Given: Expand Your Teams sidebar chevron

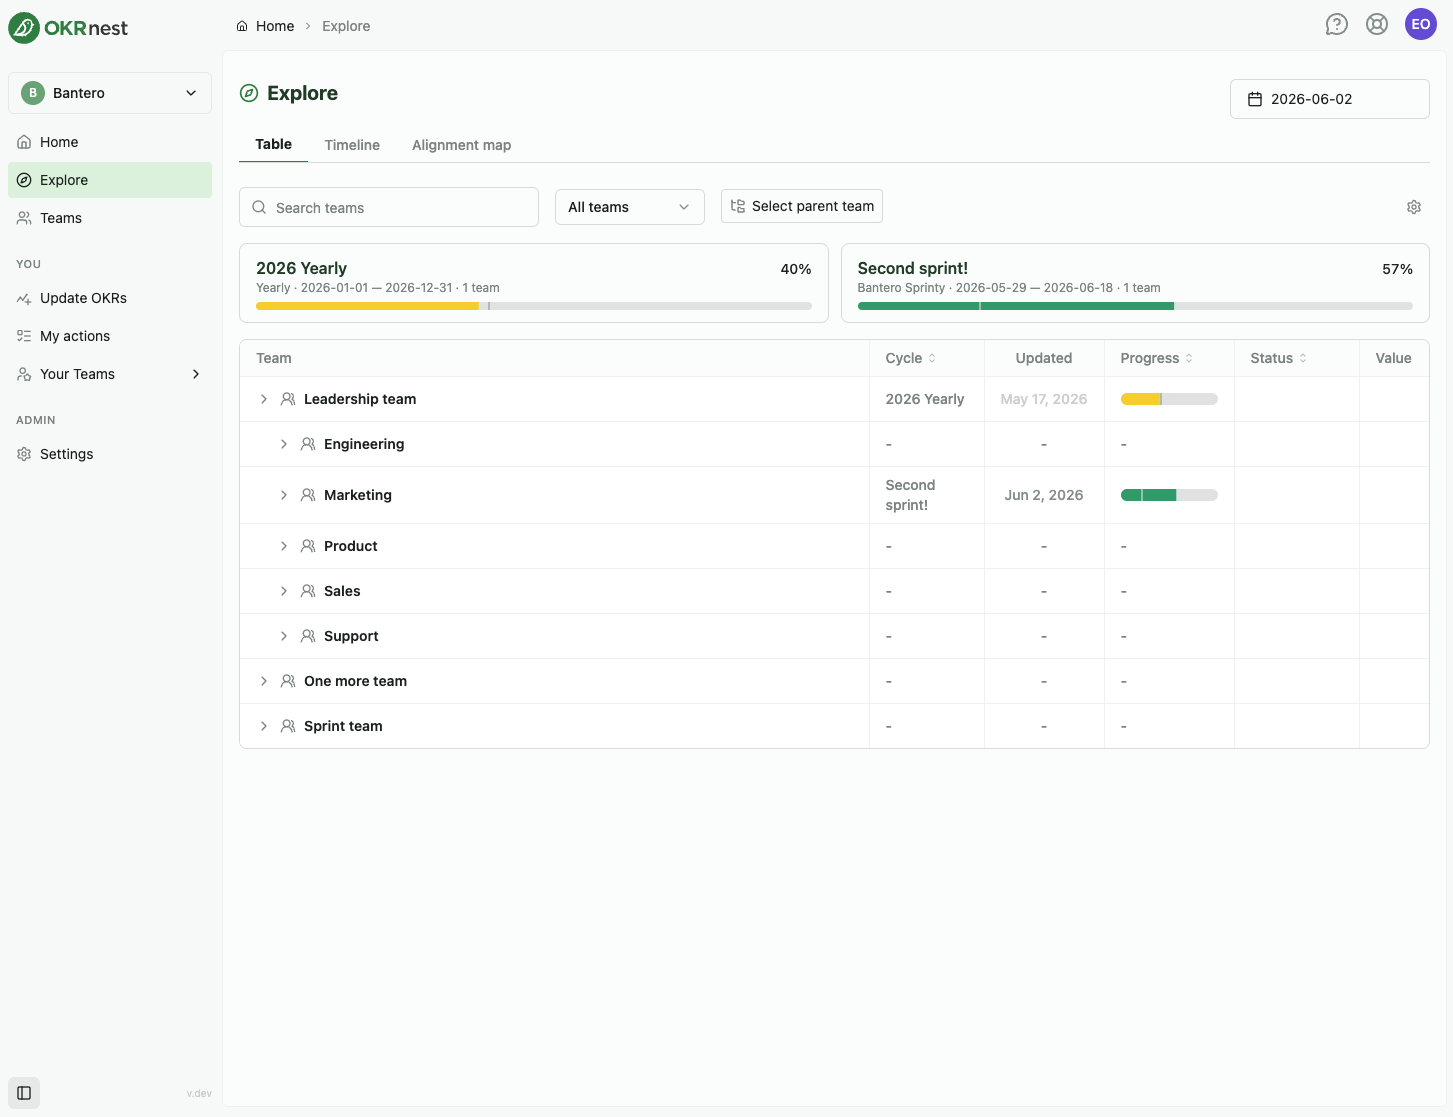Looking at the screenshot, I should point(196,374).
